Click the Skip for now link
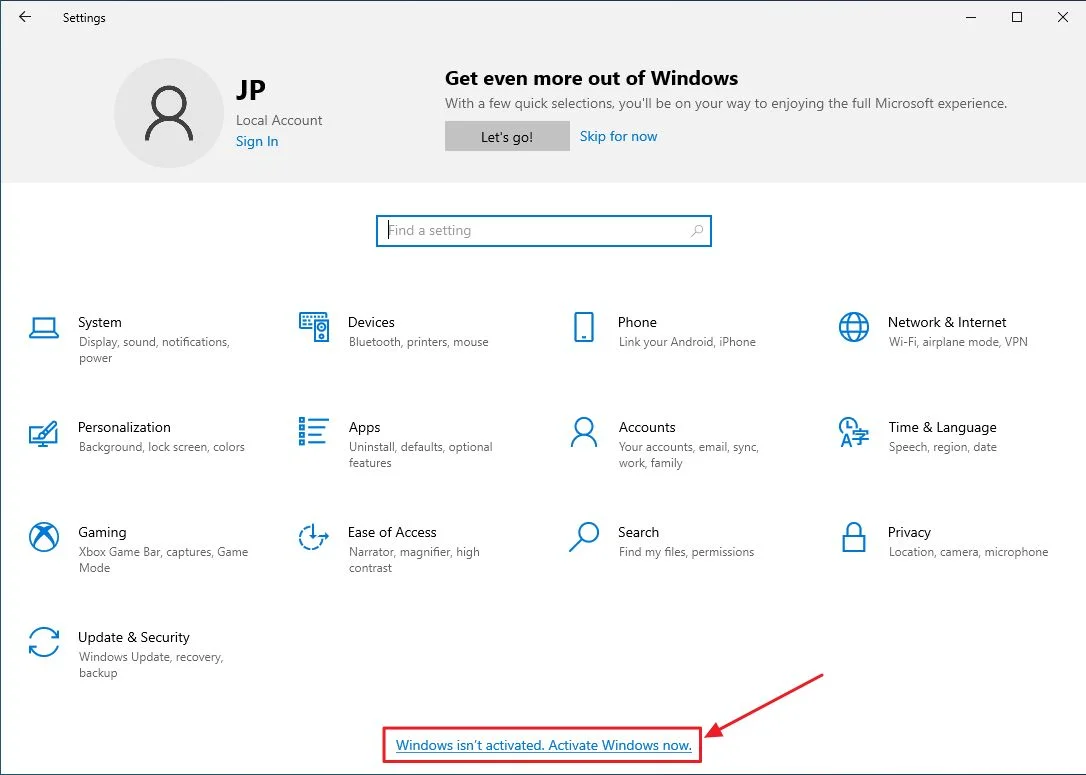 (x=618, y=136)
